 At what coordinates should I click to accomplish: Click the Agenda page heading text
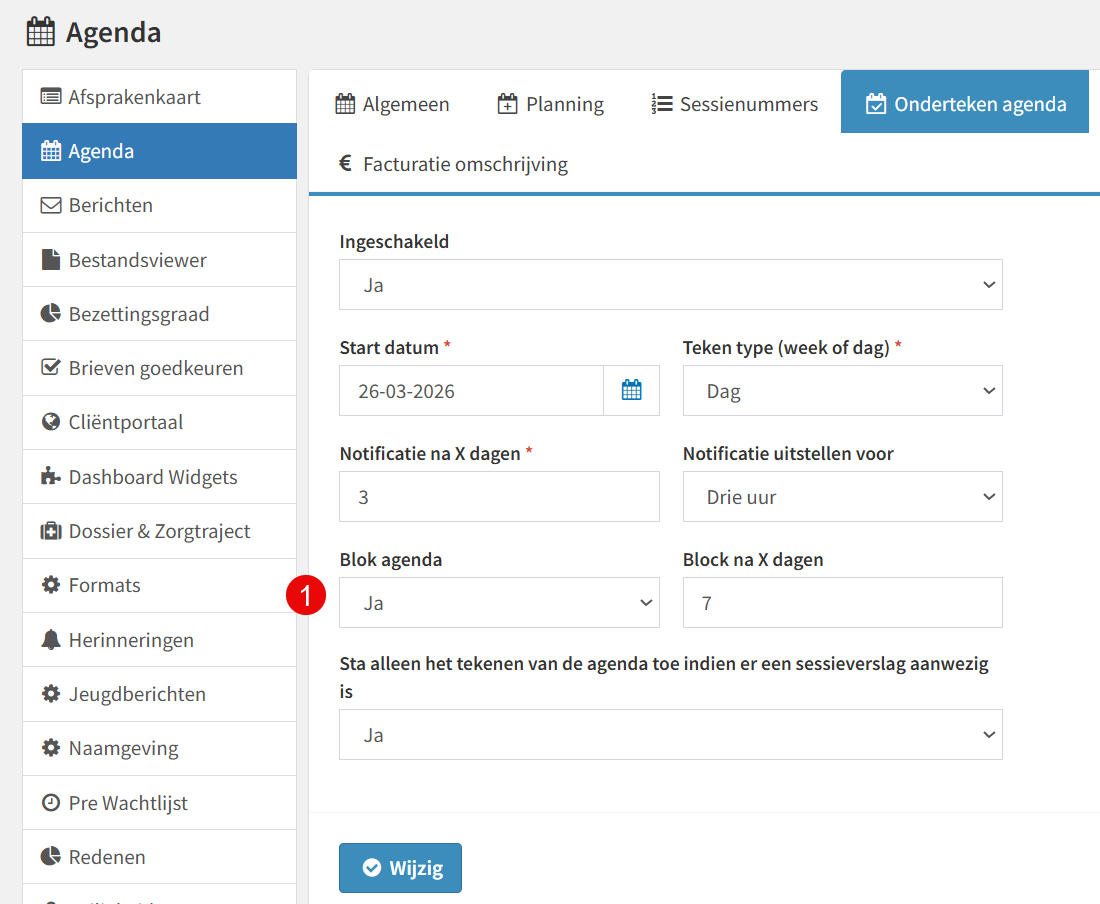tap(114, 33)
